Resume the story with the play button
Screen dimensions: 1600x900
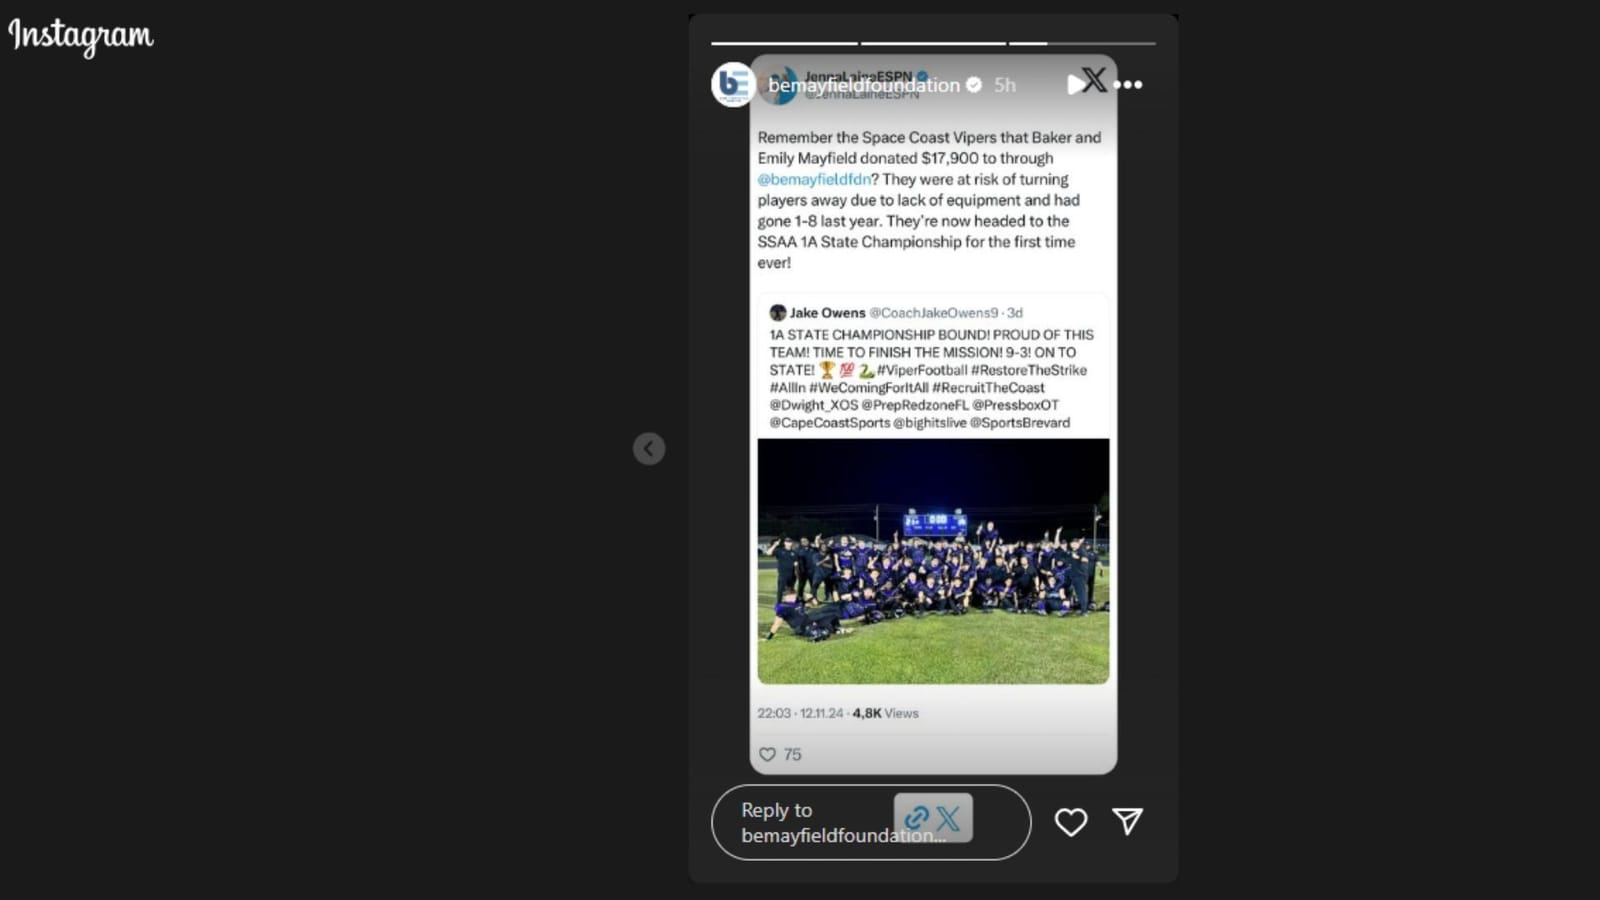point(1075,85)
